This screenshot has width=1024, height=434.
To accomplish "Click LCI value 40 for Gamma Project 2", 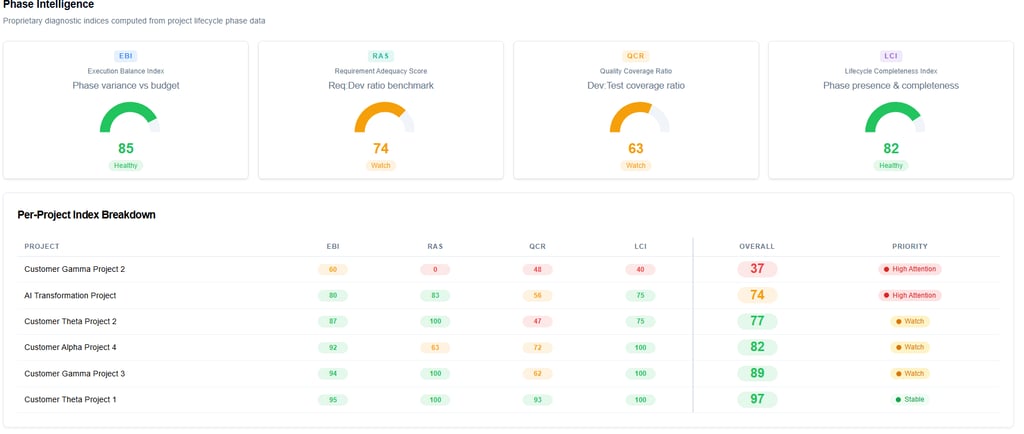I will coord(640,270).
